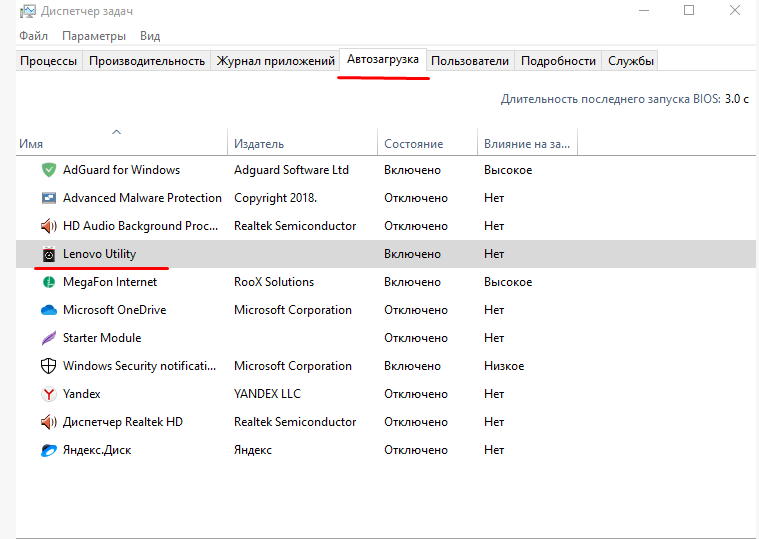
Task: Click the Task Manager title bar icon
Action: pos(28,11)
